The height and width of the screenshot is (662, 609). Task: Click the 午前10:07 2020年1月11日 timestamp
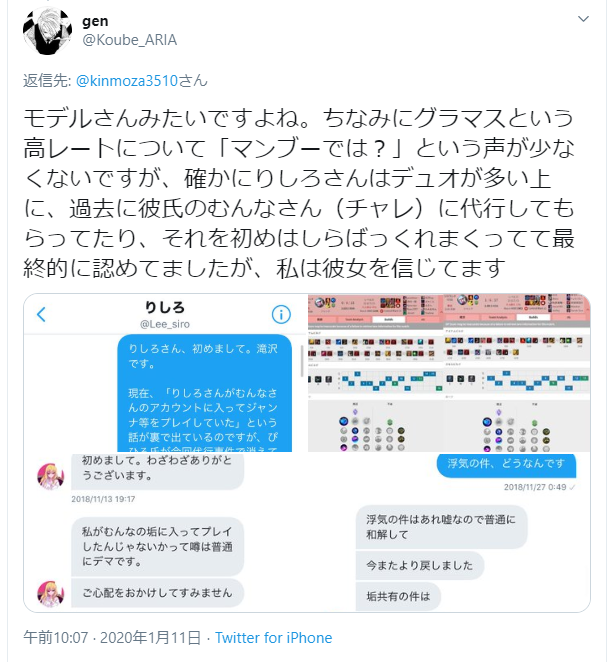point(112,638)
